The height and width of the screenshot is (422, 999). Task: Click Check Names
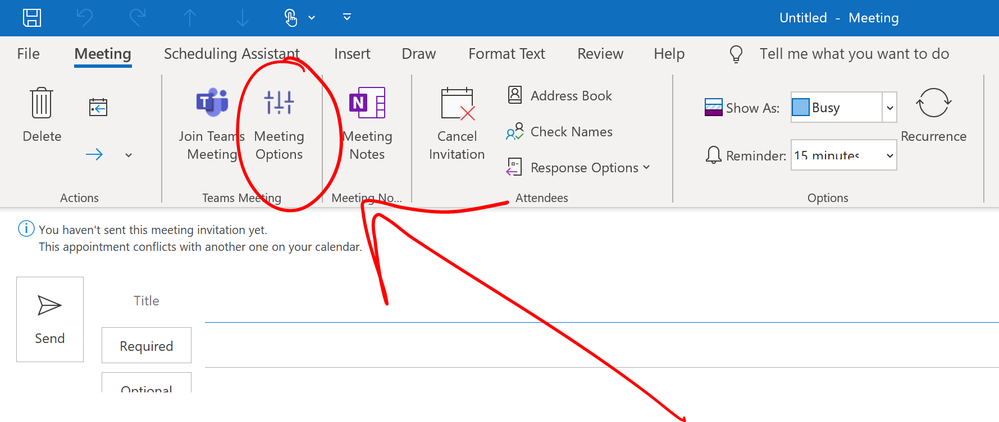559,132
